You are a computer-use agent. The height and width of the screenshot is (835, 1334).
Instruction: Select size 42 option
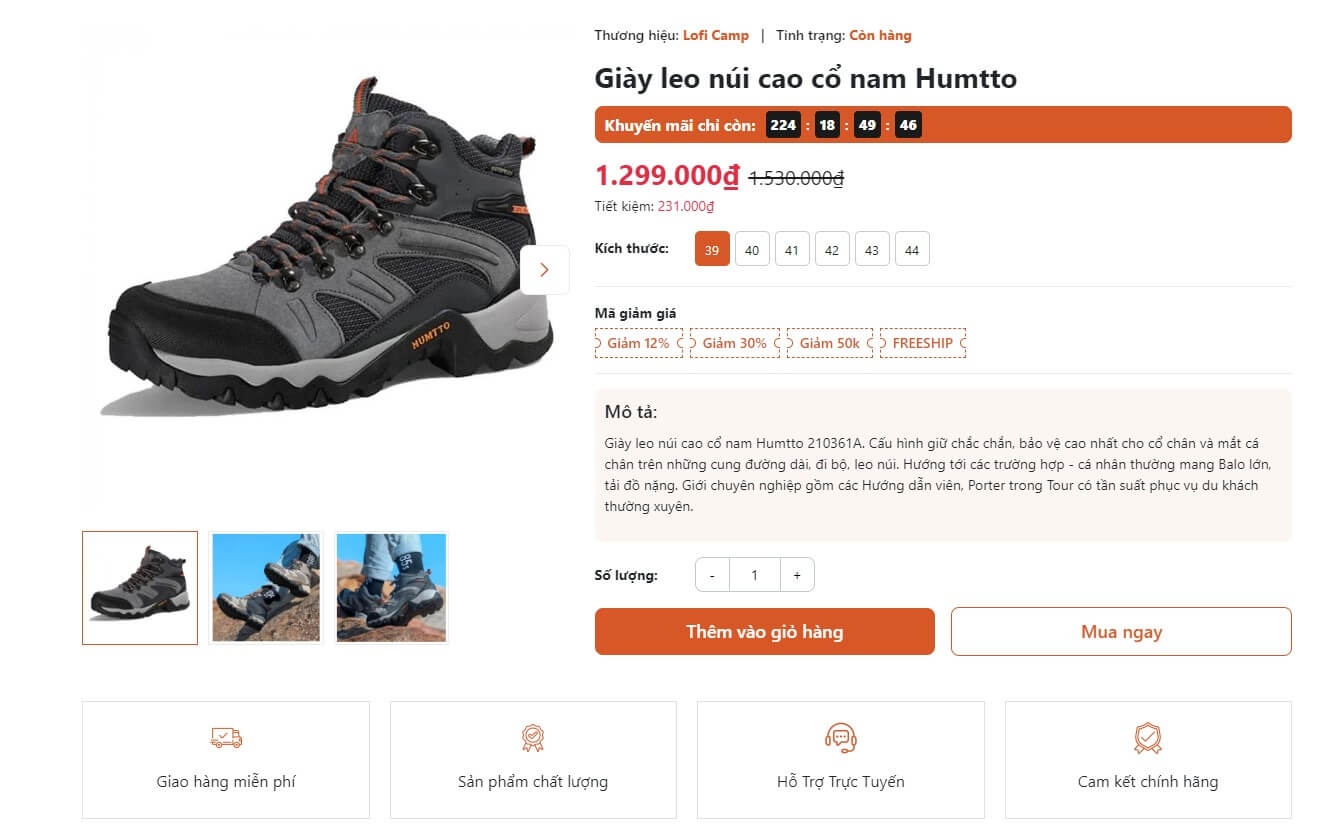point(832,250)
